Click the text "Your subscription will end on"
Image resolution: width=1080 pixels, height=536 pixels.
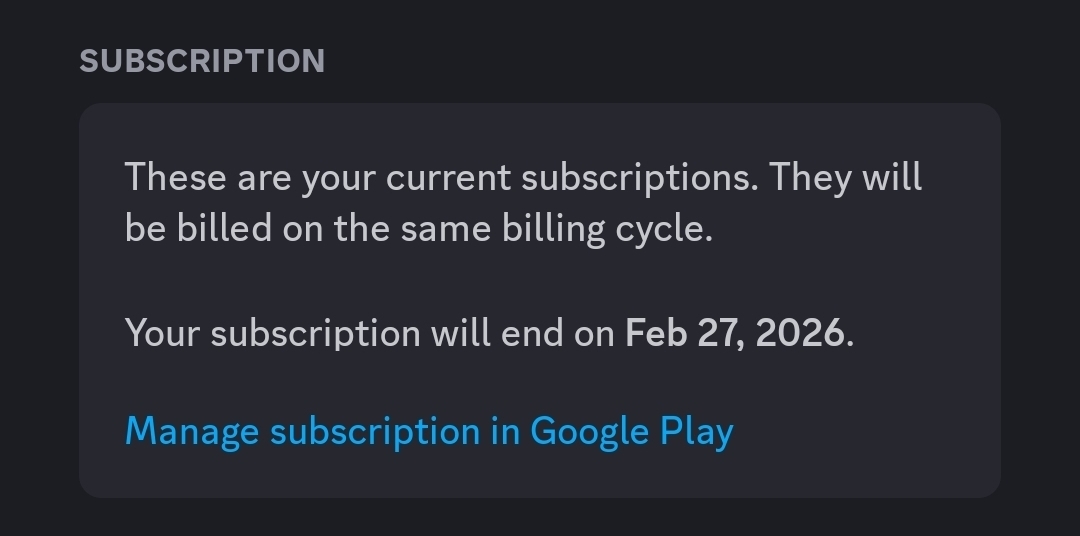pos(369,333)
